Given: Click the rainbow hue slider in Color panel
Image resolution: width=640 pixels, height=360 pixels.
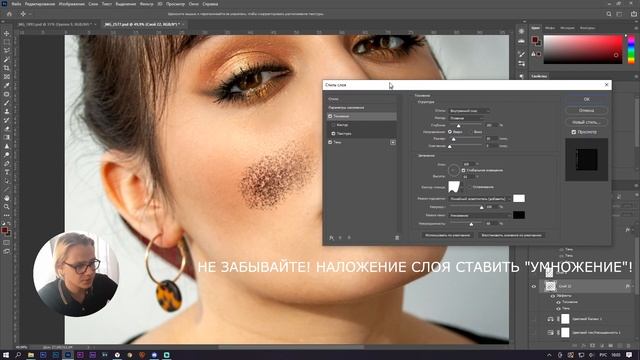Looking at the screenshot, I should click(631, 49).
